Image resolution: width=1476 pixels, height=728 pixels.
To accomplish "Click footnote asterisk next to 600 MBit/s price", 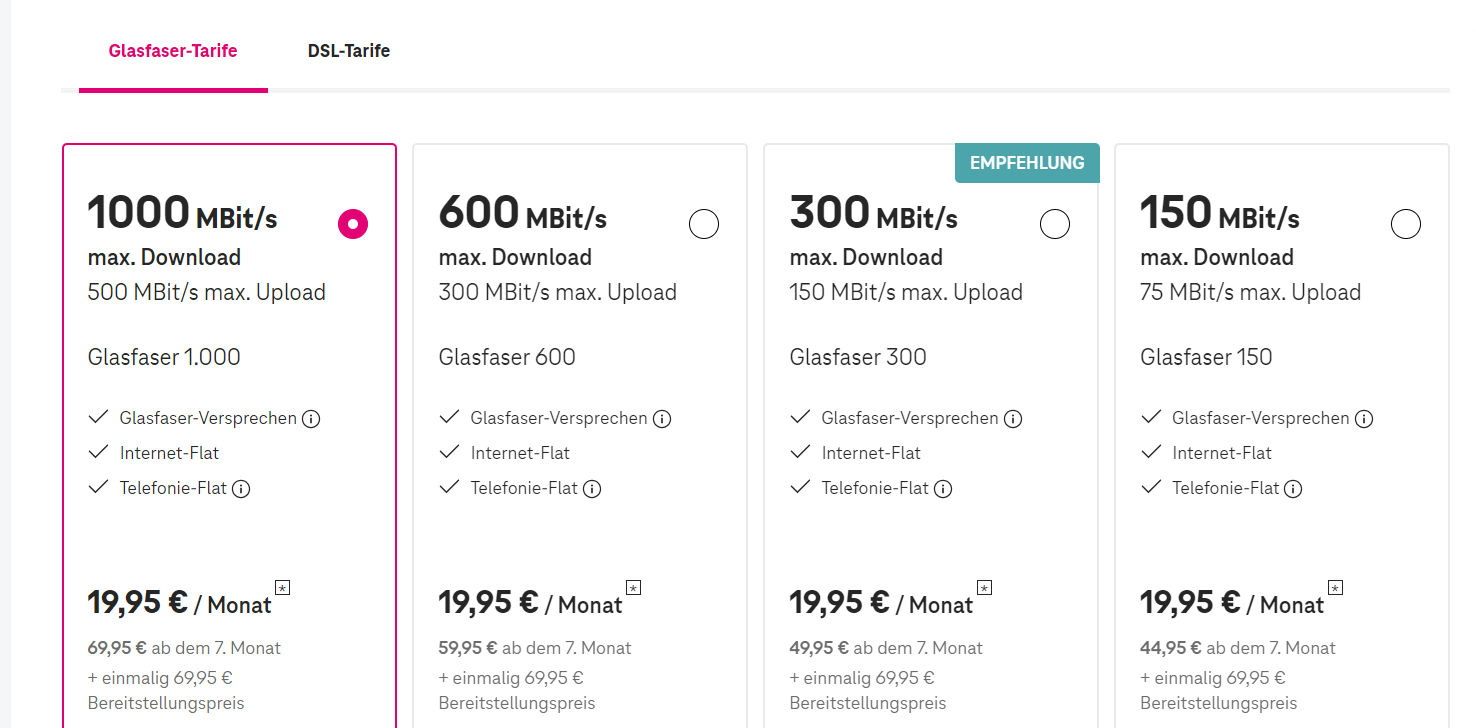I will pos(634,587).
